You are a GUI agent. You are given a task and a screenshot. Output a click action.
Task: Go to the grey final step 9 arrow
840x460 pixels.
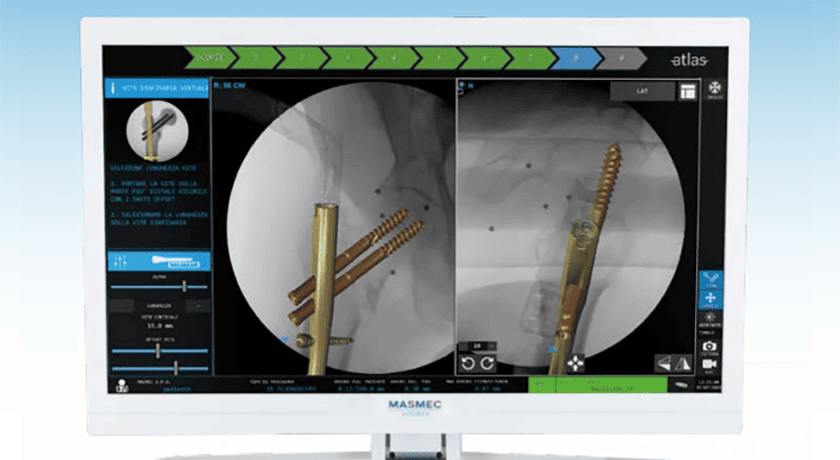click(x=621, y=58)
